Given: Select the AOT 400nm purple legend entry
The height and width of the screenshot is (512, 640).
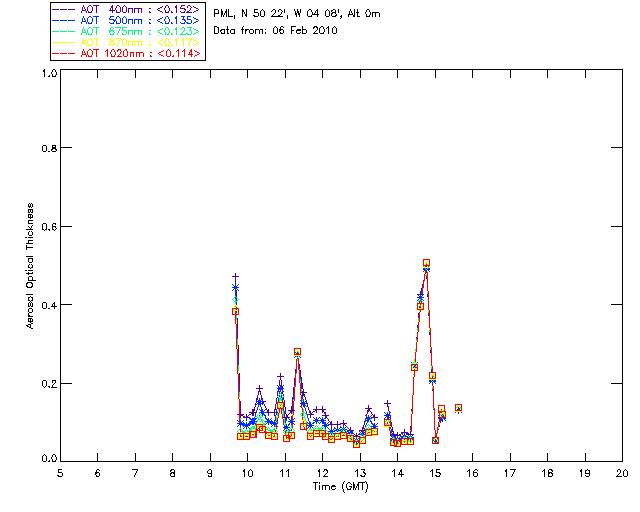Looking at the screenshot, I should tap(127, 9).
